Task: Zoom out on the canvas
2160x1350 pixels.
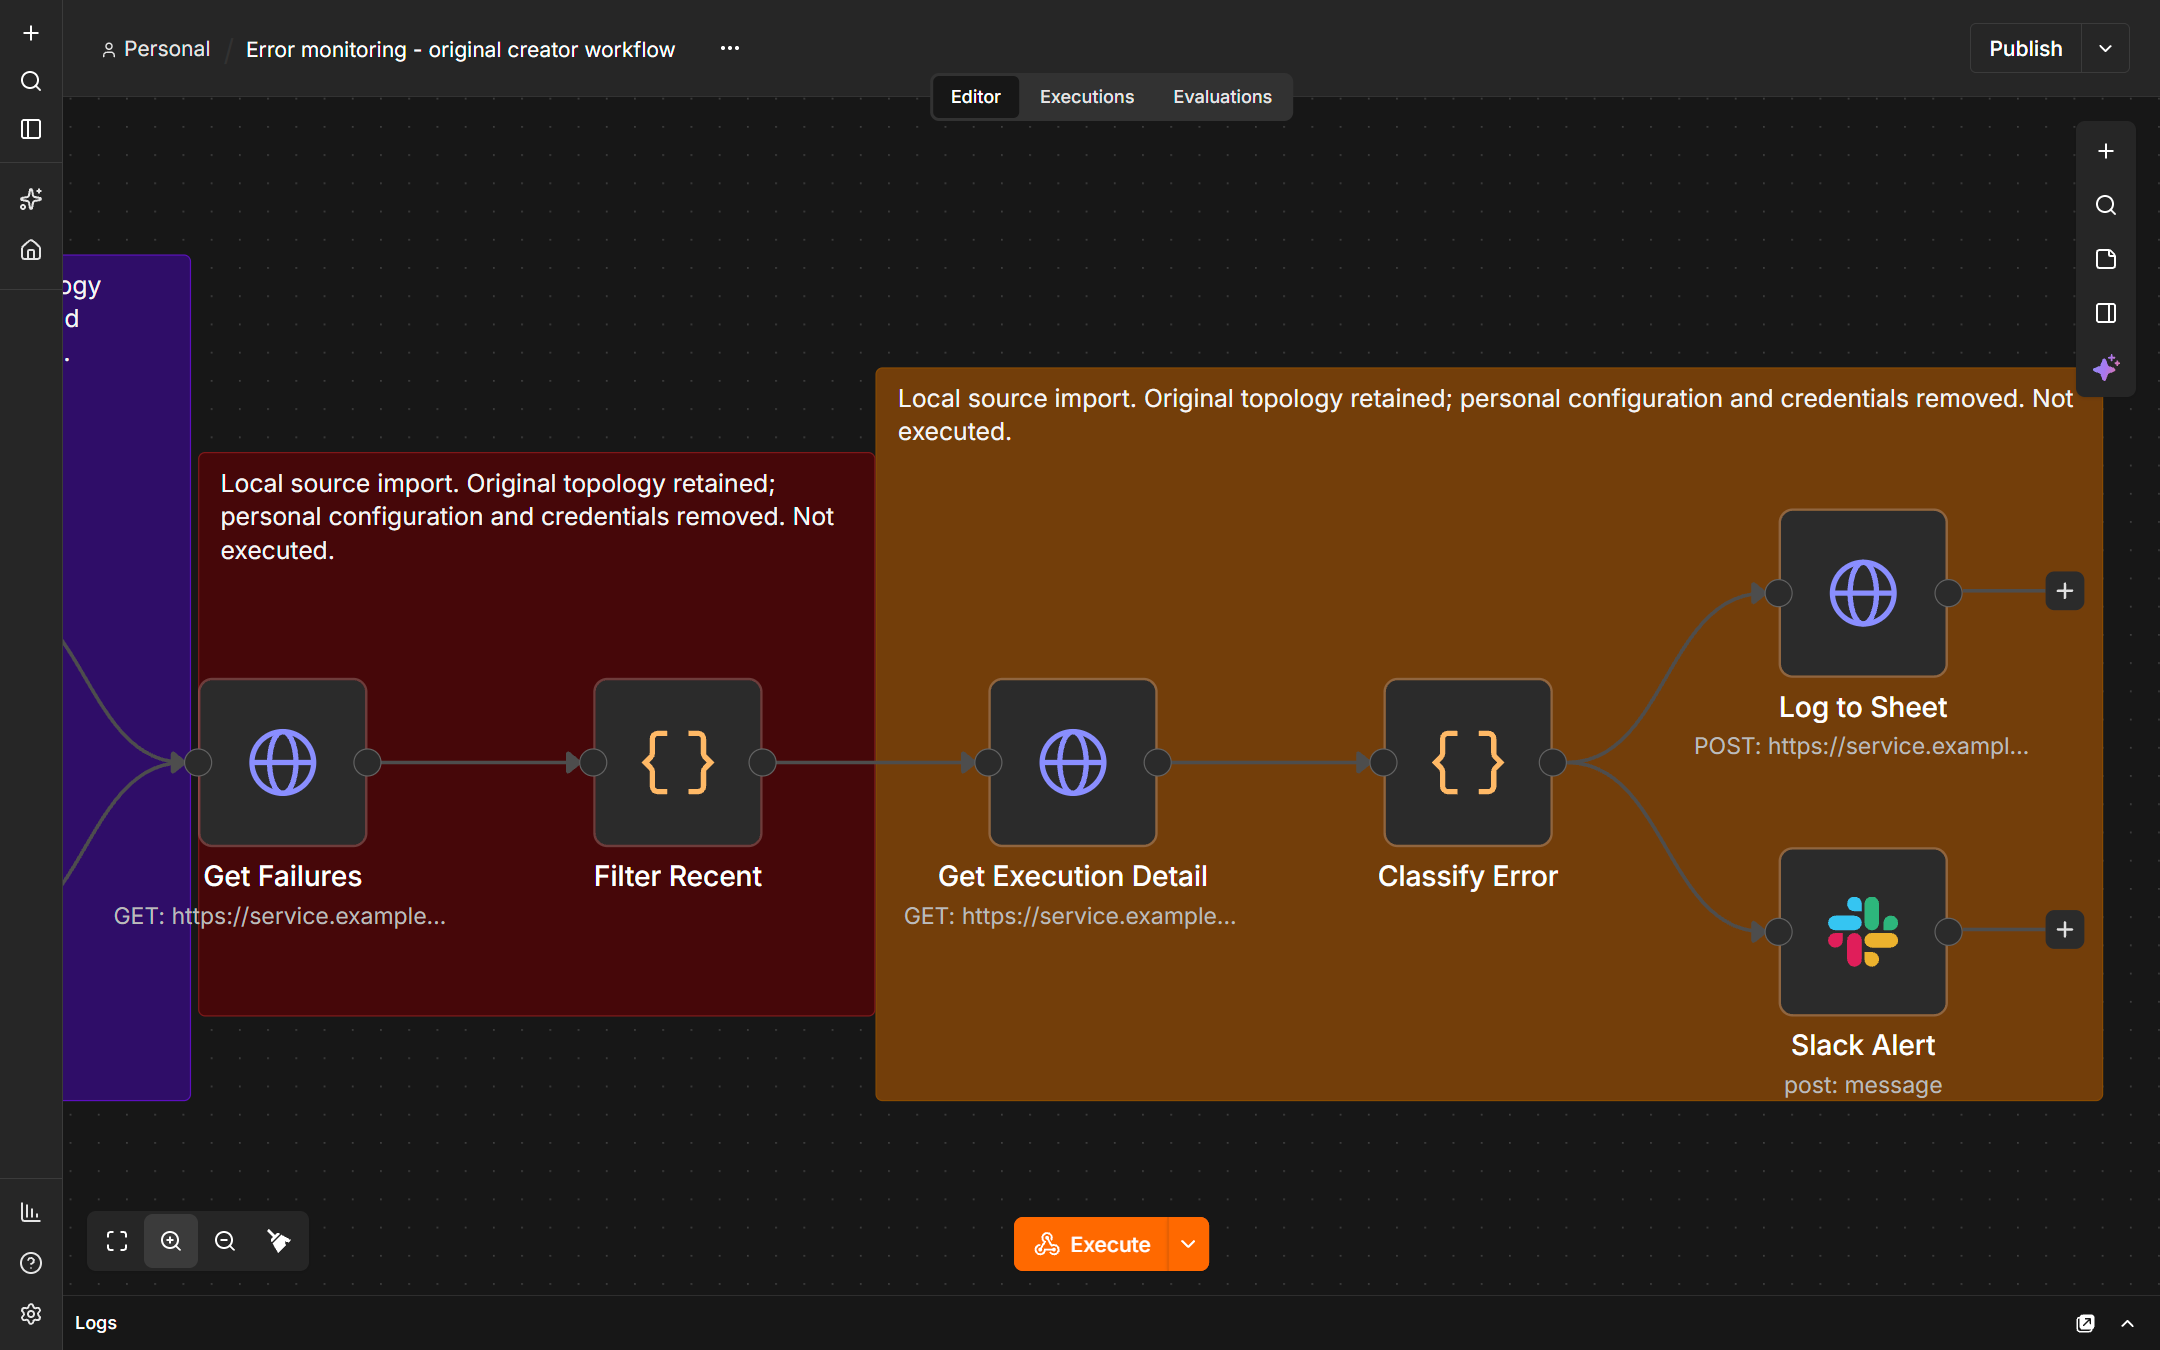Action: coord(225,1241)
